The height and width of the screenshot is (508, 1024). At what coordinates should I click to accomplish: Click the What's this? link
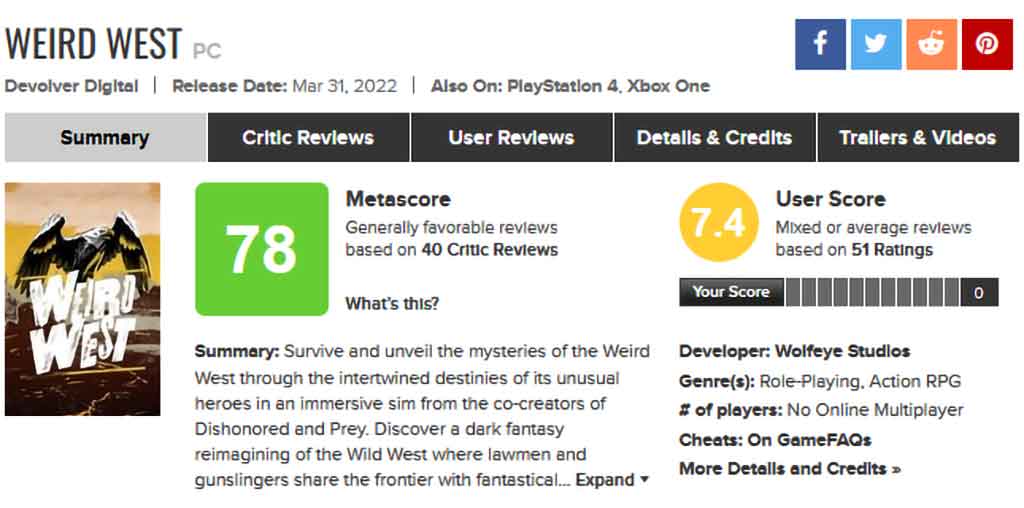click(x=392, y=304)
